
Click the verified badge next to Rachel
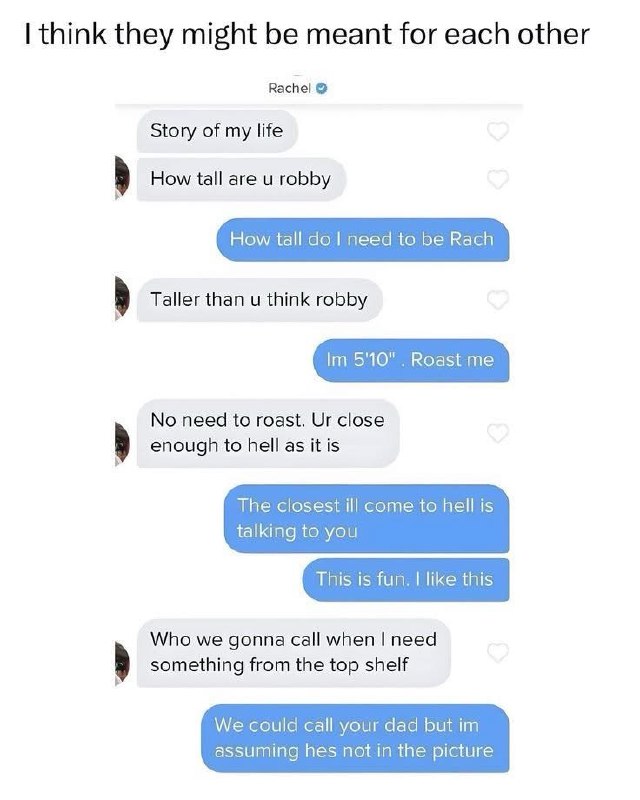322,88
